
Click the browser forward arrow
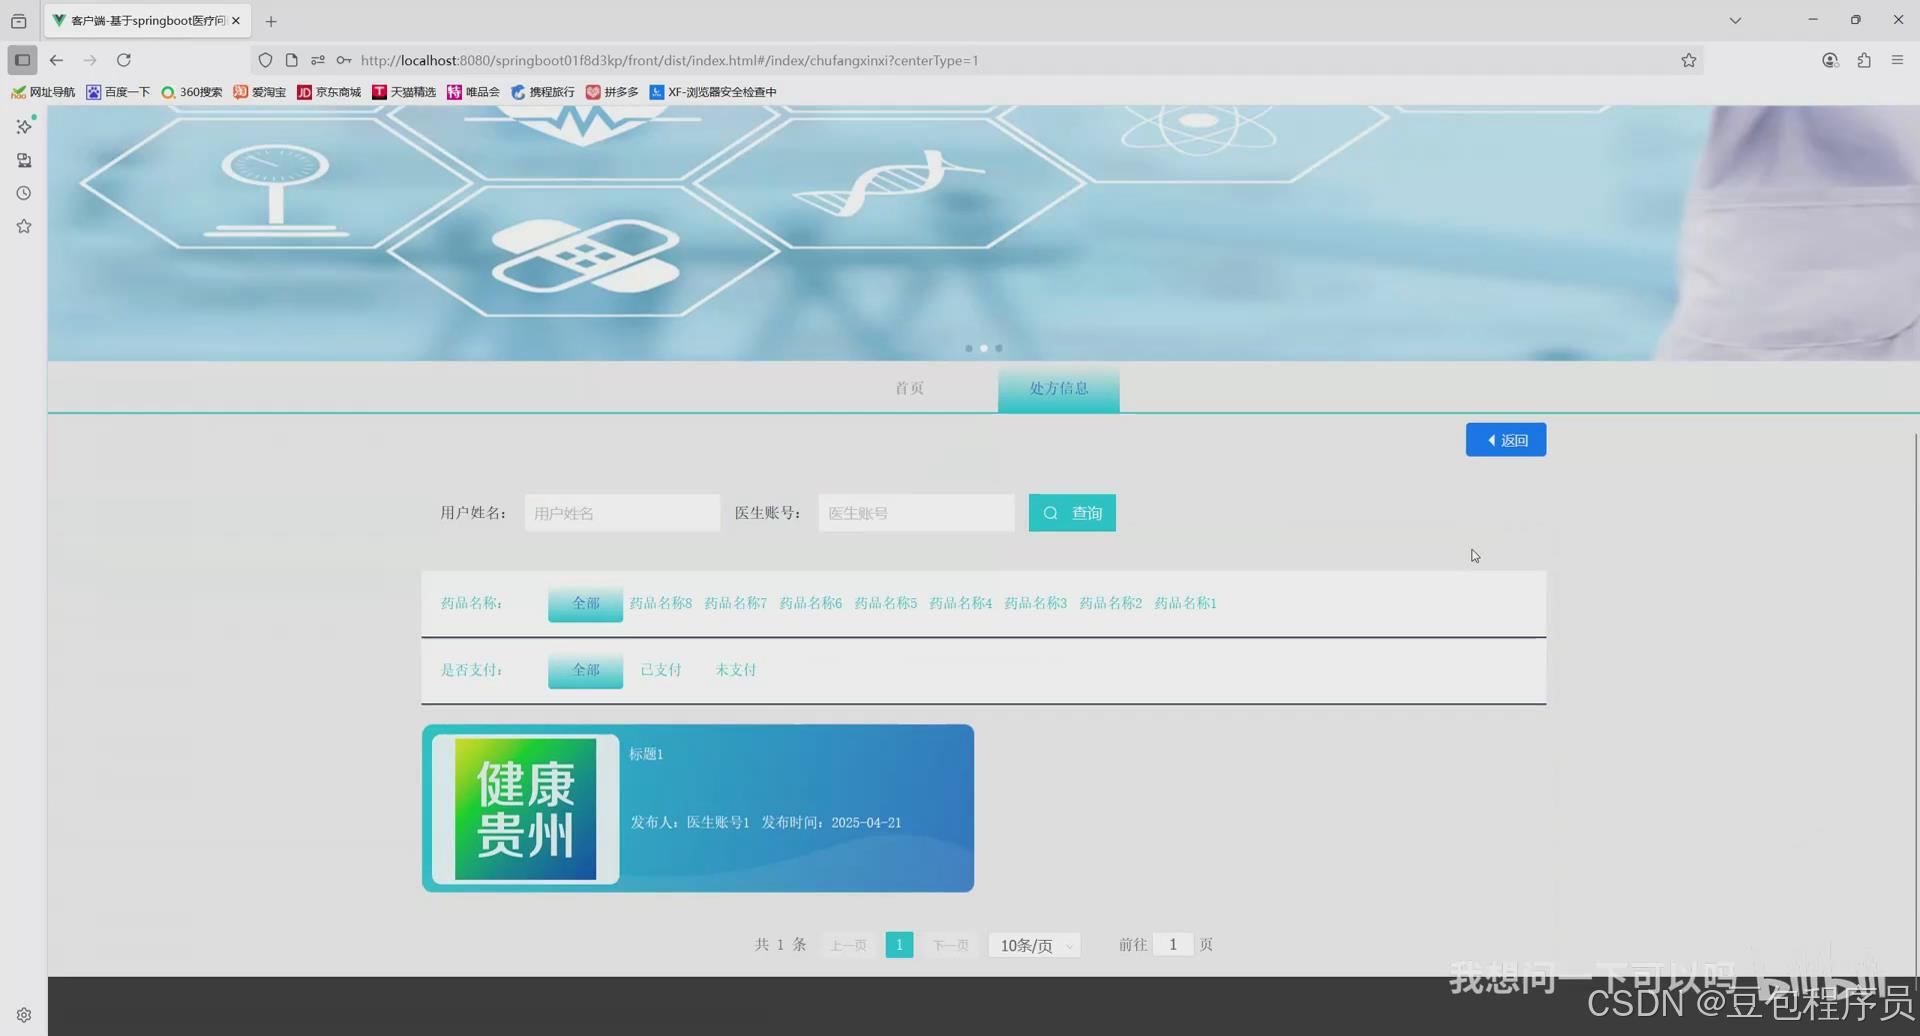[x=90, y=60]
